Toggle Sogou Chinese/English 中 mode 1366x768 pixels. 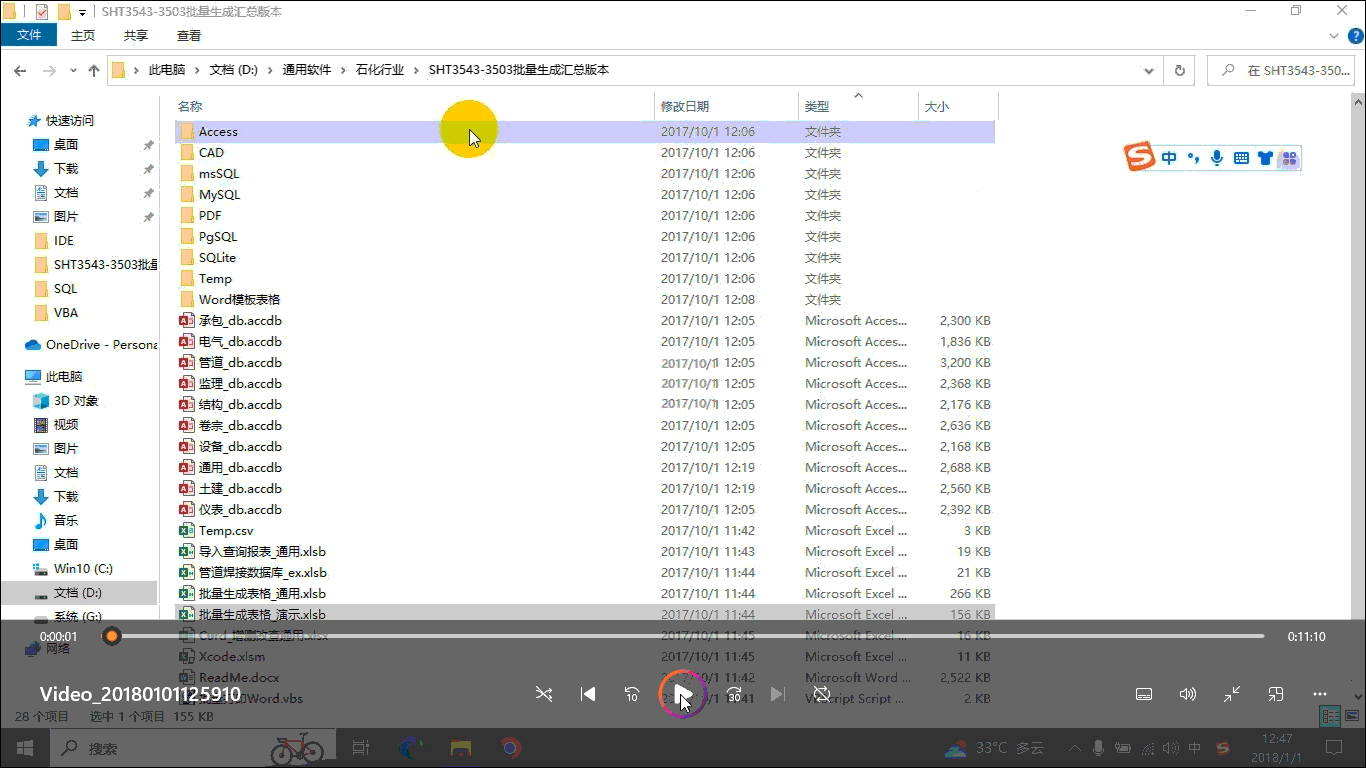pos(1169,158)
